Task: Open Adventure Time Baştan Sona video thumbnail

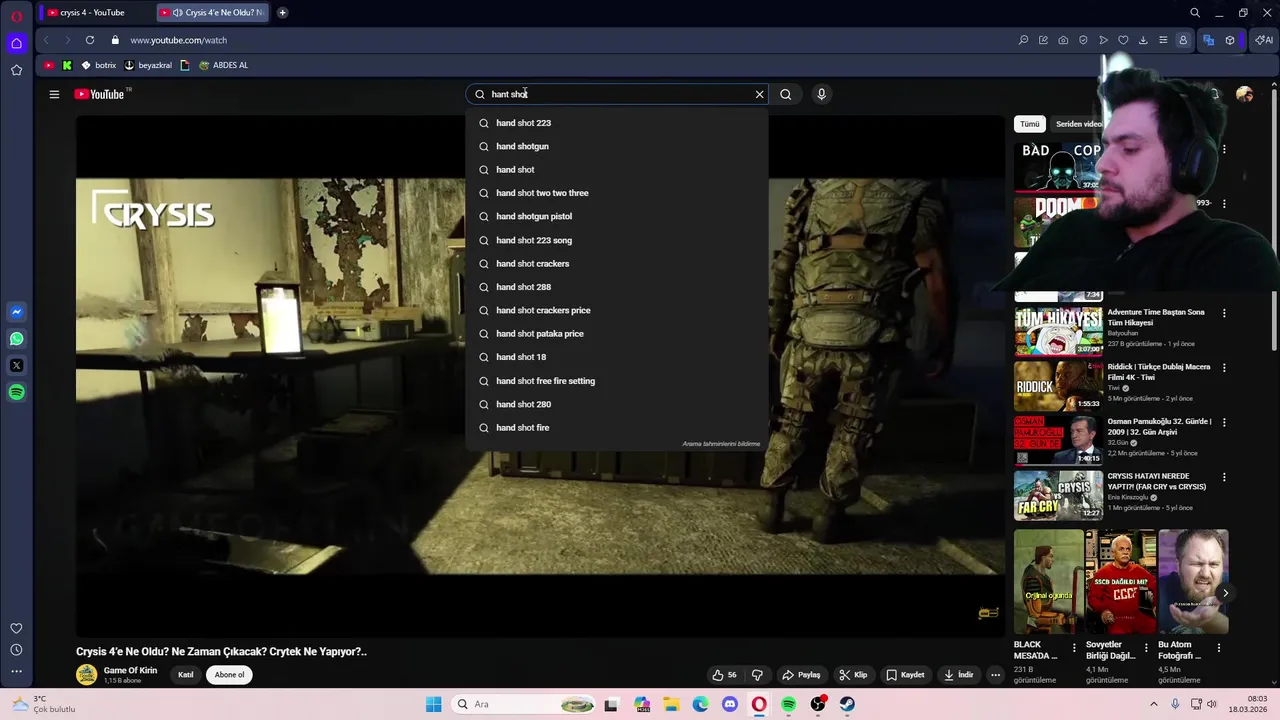Action: coord(1058,330)
